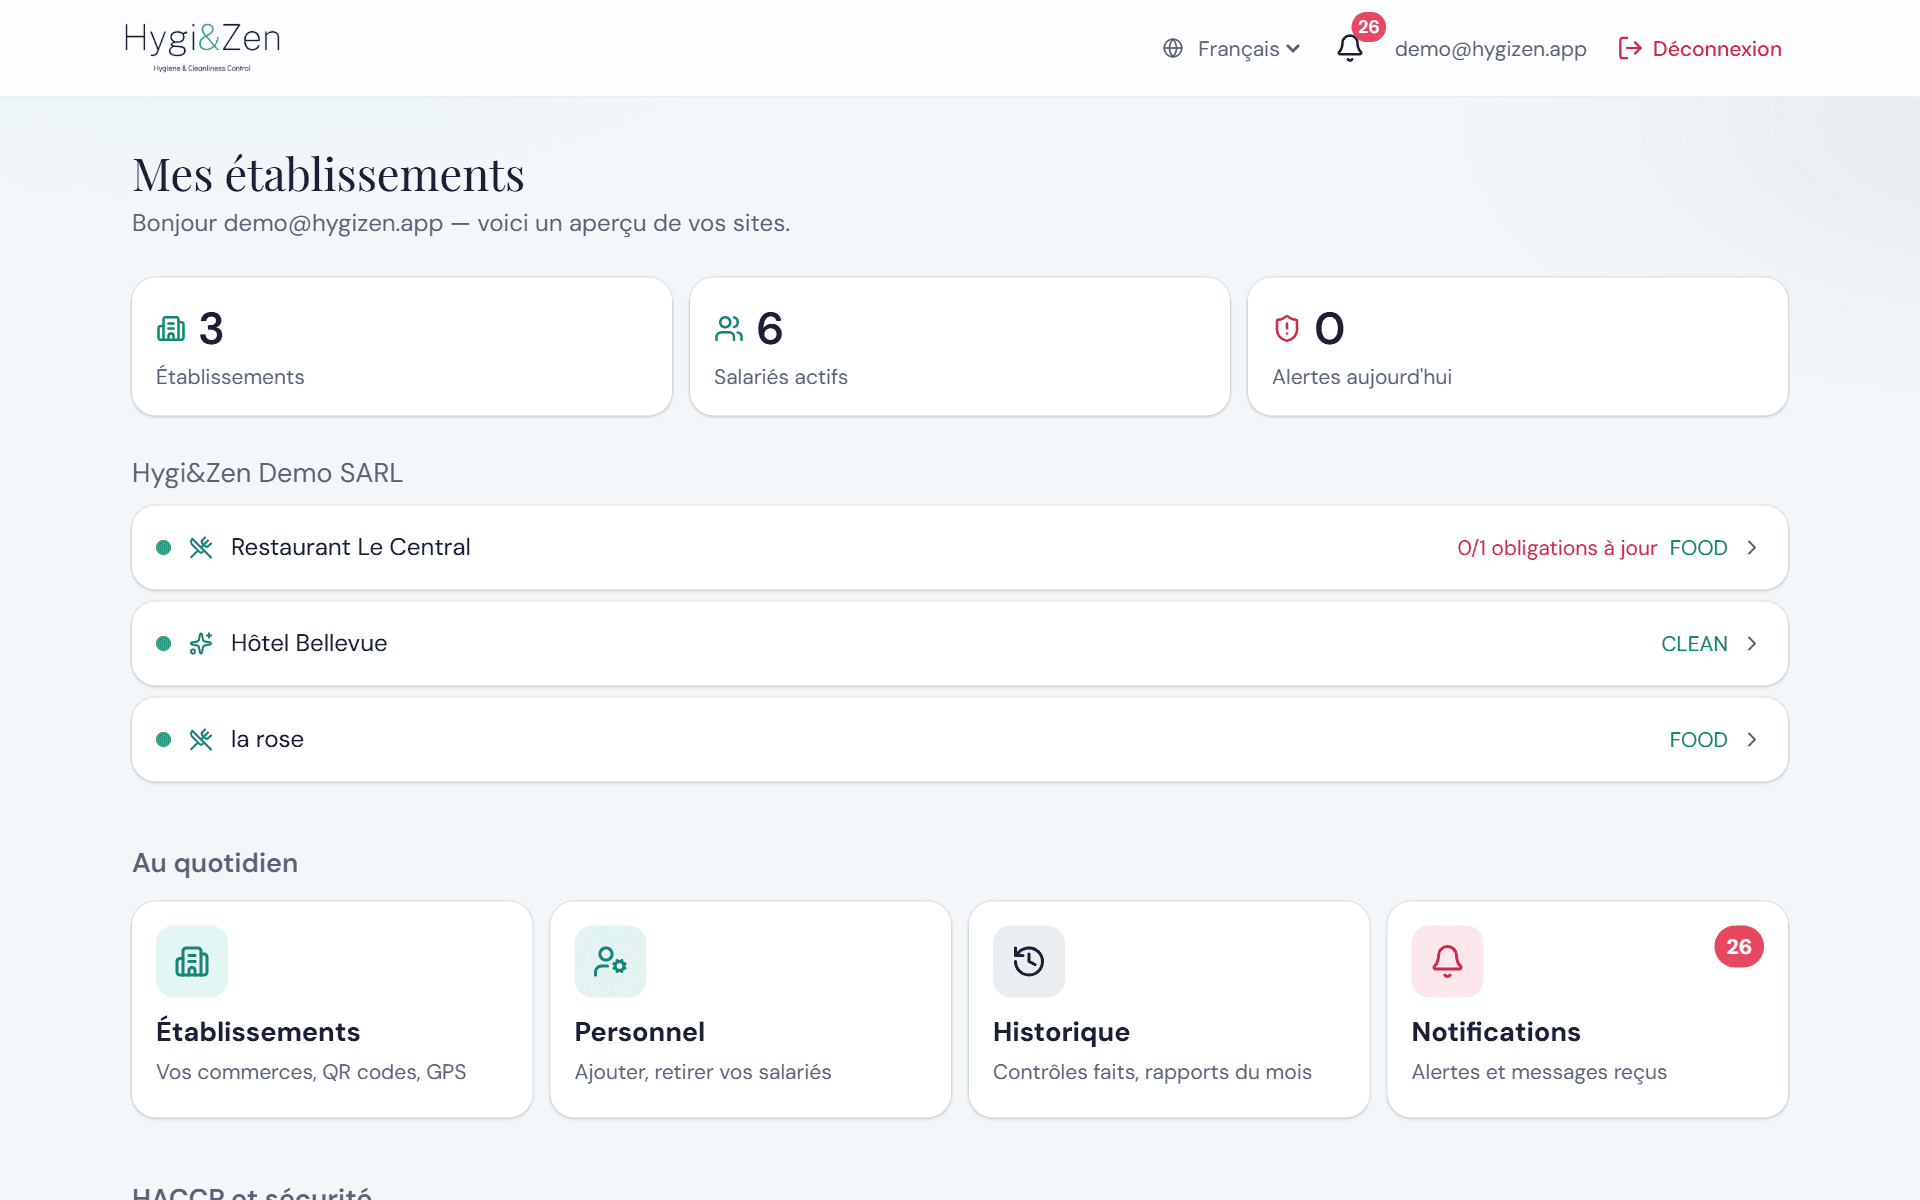Image resolution: width=1920 pixels, height=1200 pixels.
Task: Click the Personnel user-settings icon
Action: 610,961
